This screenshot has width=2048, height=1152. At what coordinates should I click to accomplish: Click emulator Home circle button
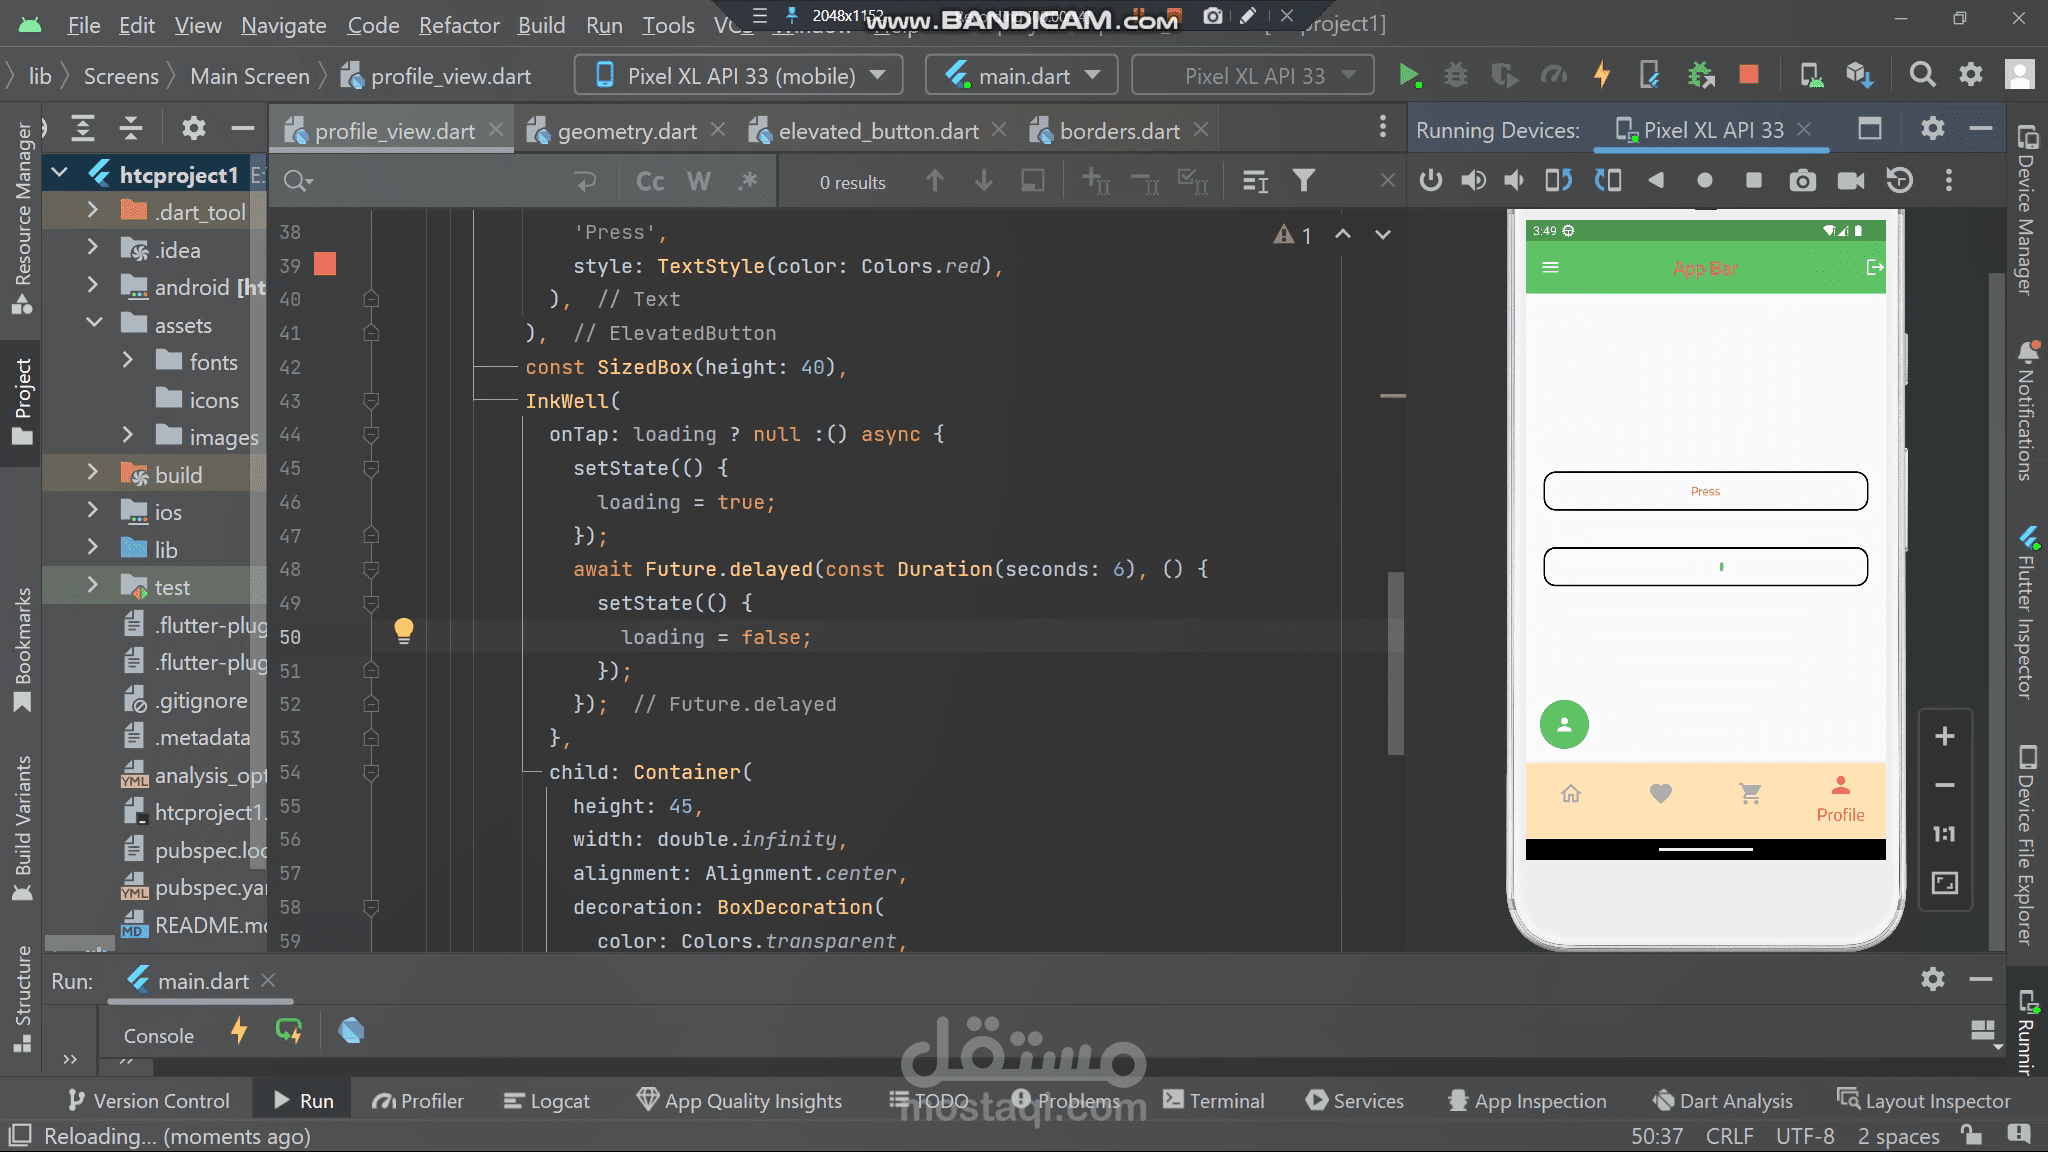(x=1705, y=180)
